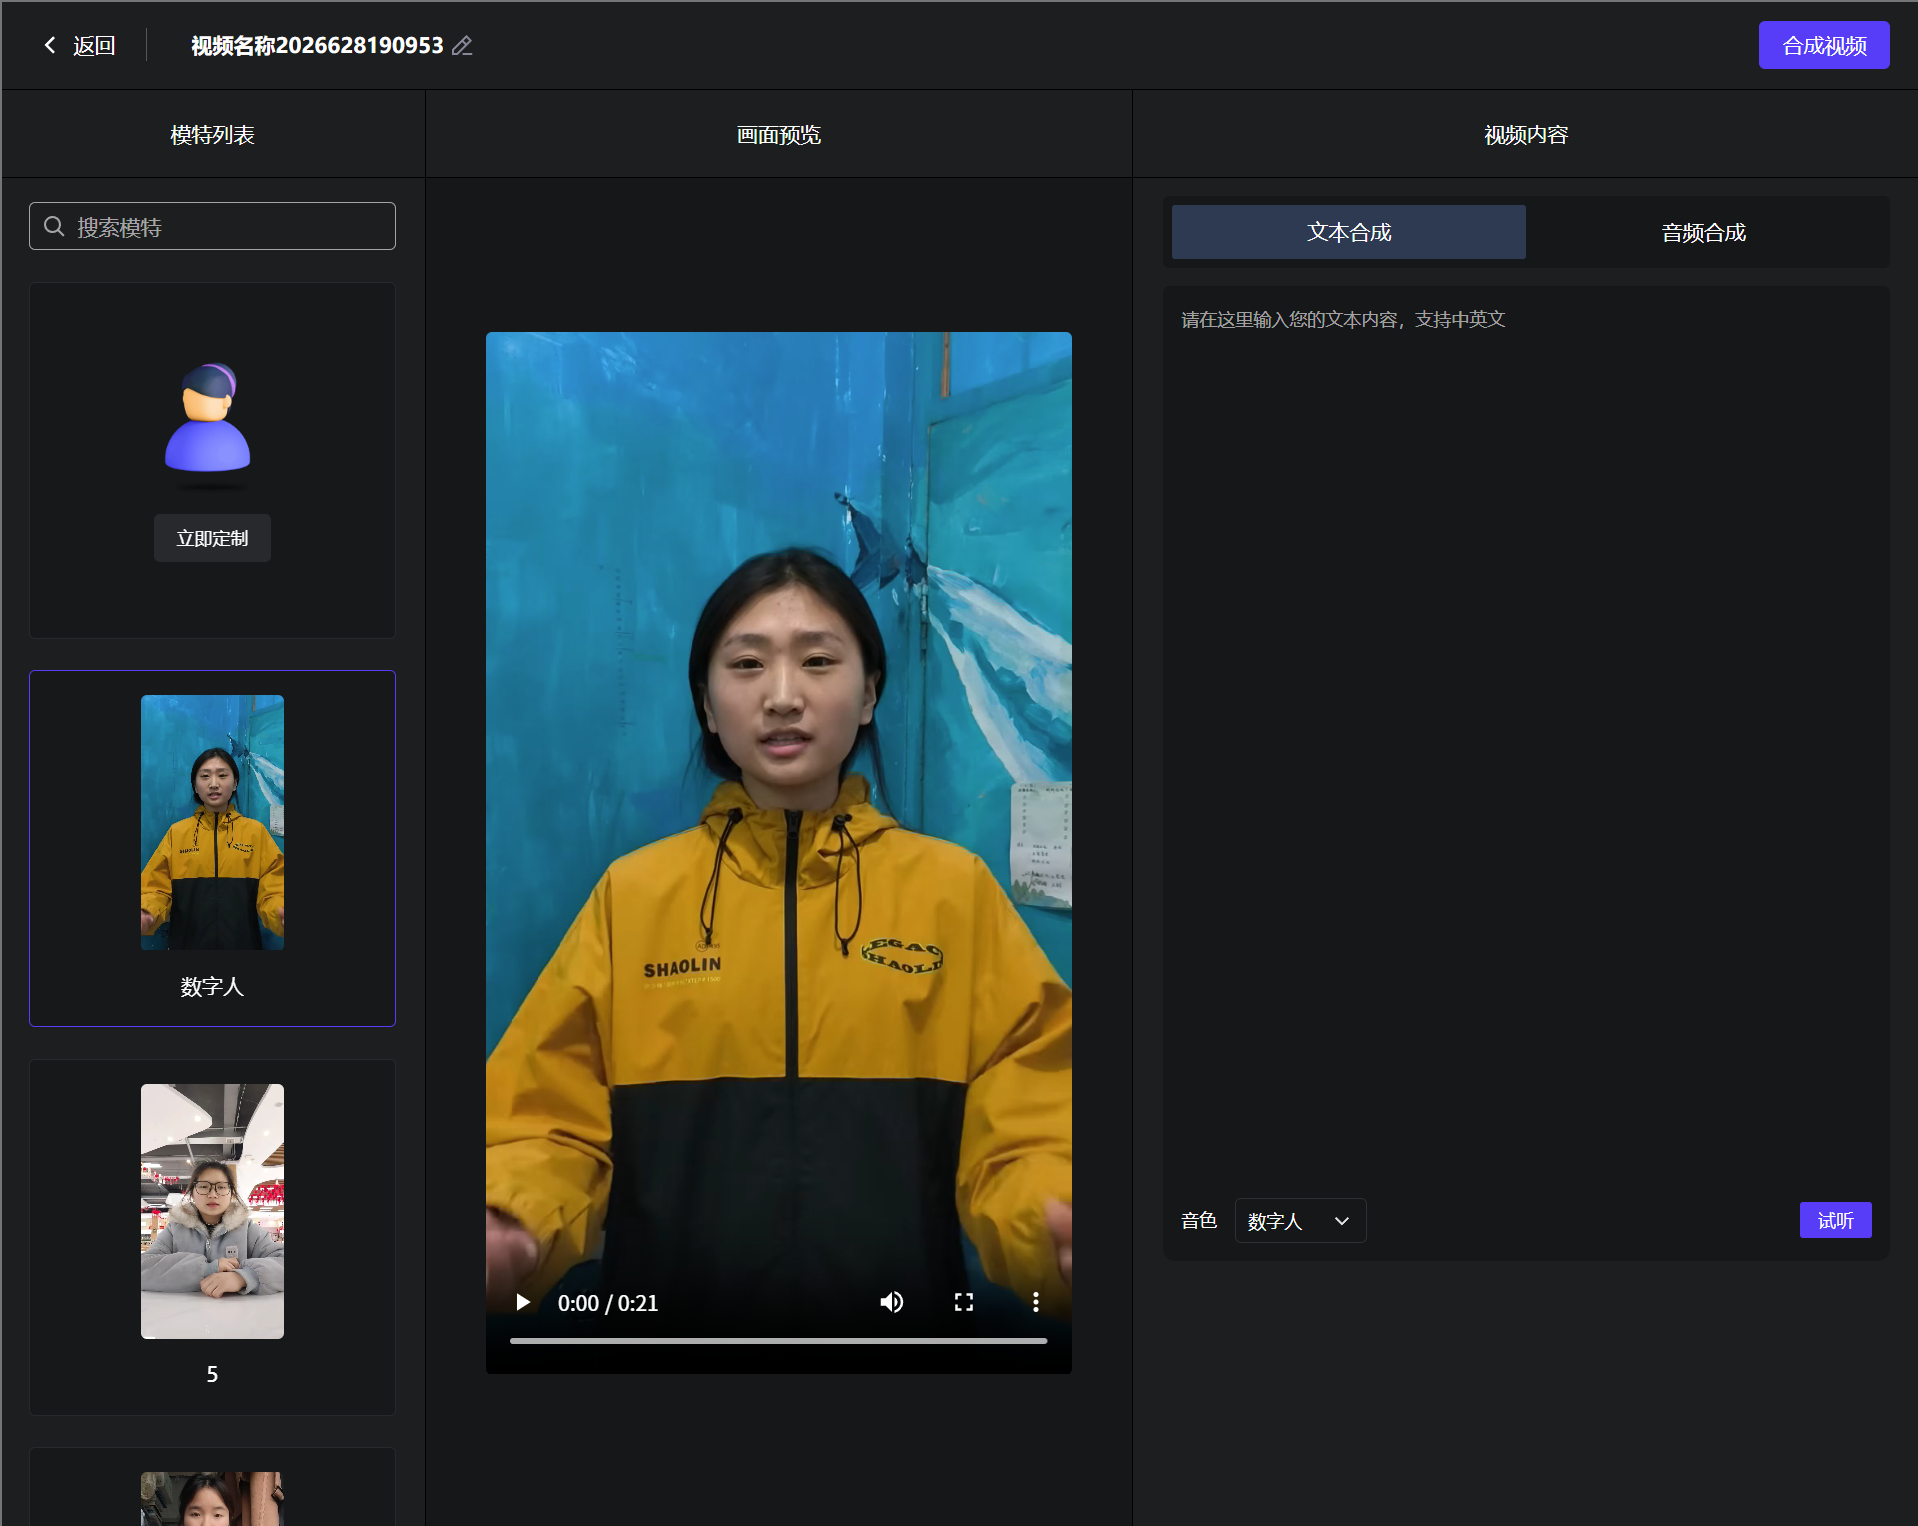The image size is (1918, 1526).
Task: Open the 音色 voice dropdown
Action: coord(1300,1221)
